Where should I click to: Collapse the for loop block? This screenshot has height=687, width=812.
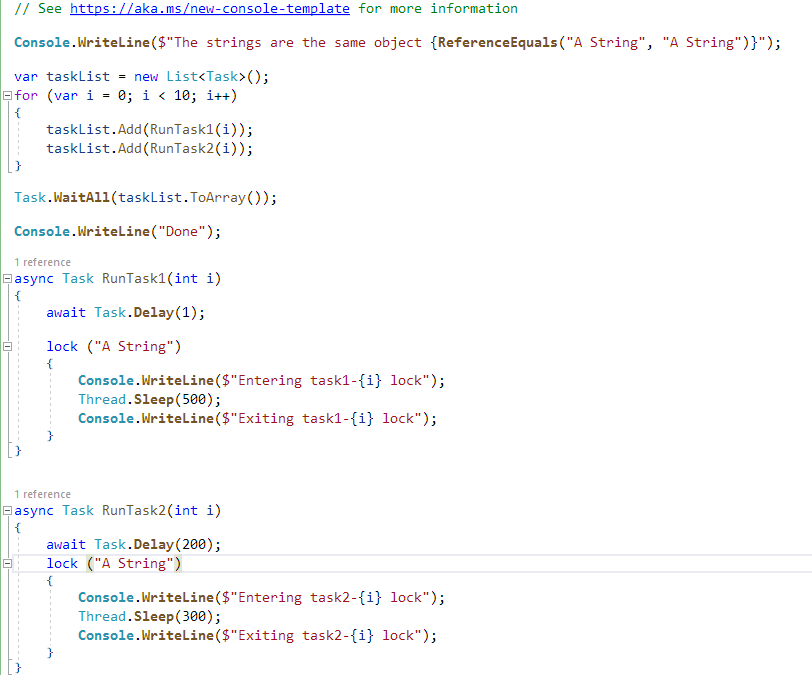[x=7, y=95]
